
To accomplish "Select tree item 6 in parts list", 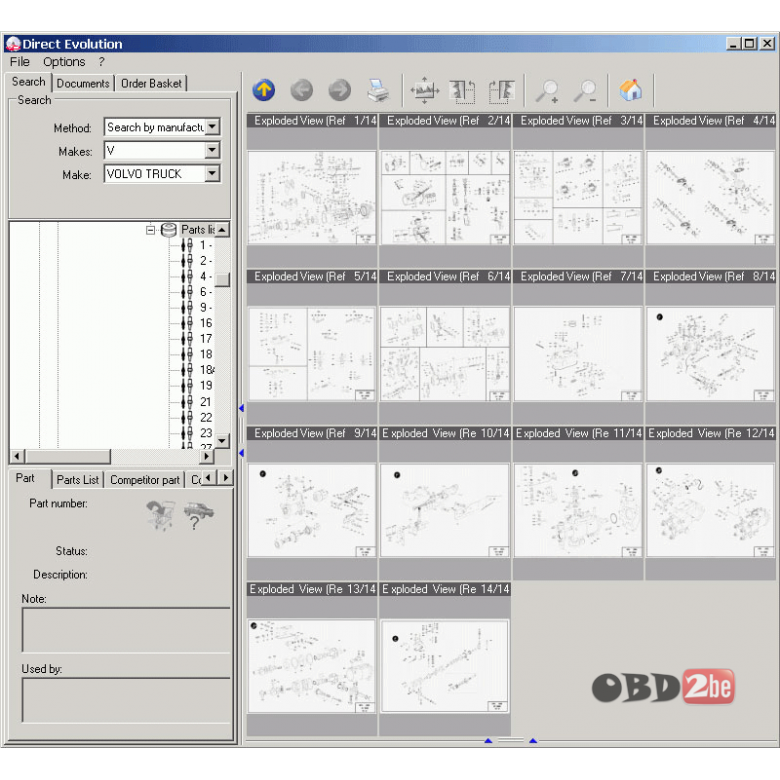I will [x=197, y=292].
